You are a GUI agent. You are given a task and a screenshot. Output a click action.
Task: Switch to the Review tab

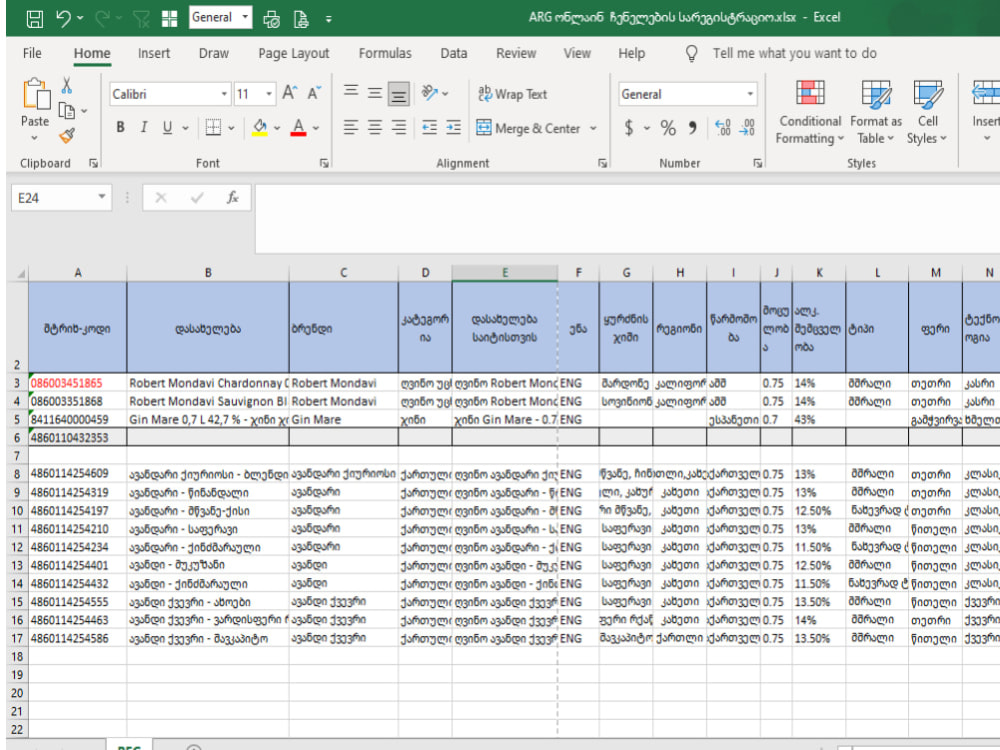point(516,54)
